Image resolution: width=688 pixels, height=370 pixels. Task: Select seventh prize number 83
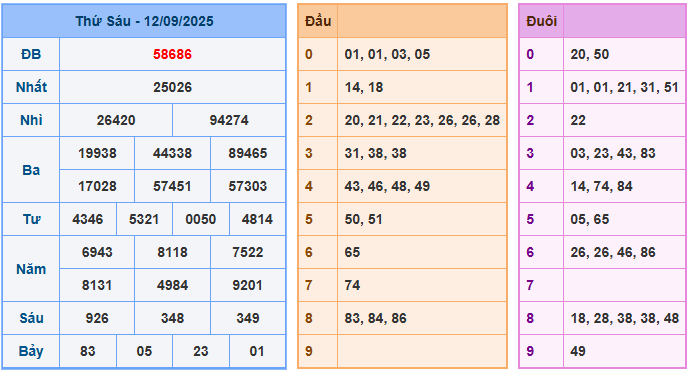point(88,351)
